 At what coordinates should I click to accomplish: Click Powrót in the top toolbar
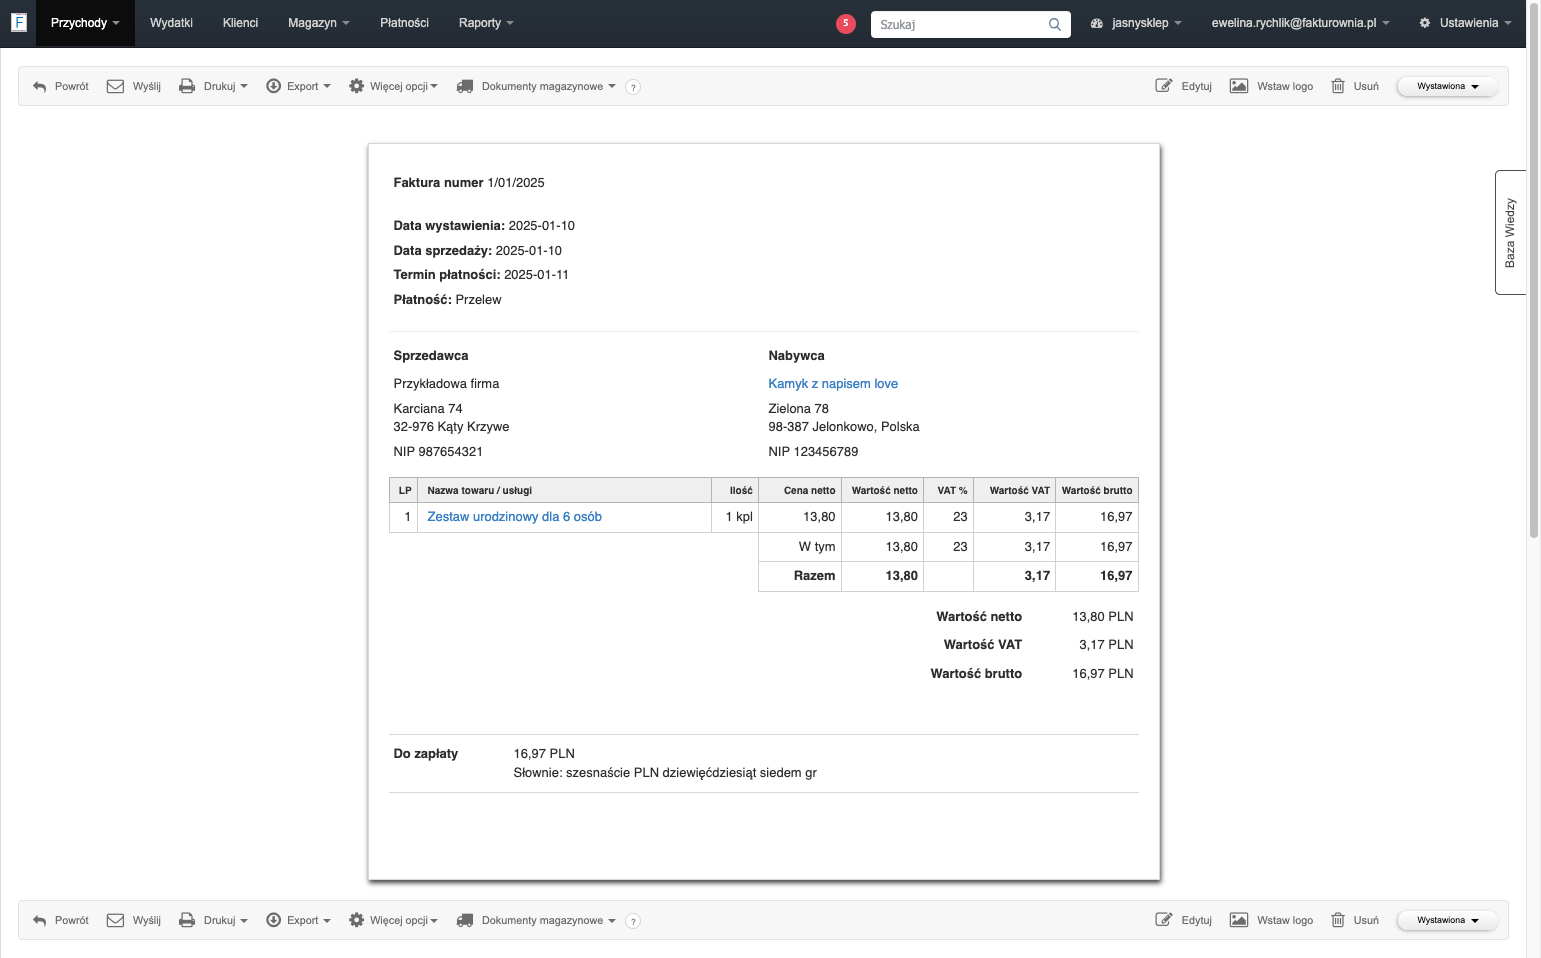(x=61, y=86)
